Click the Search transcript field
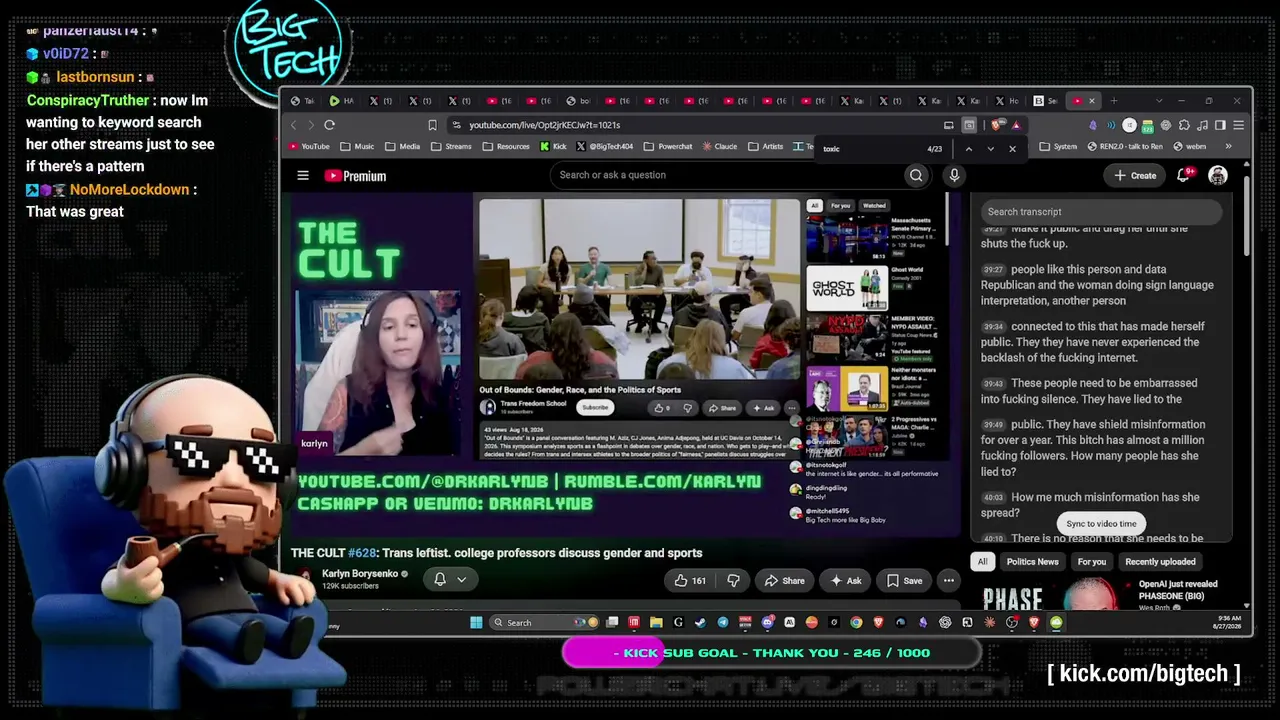The width and height of the screenshot is (1280, 720). [1100, 212]
